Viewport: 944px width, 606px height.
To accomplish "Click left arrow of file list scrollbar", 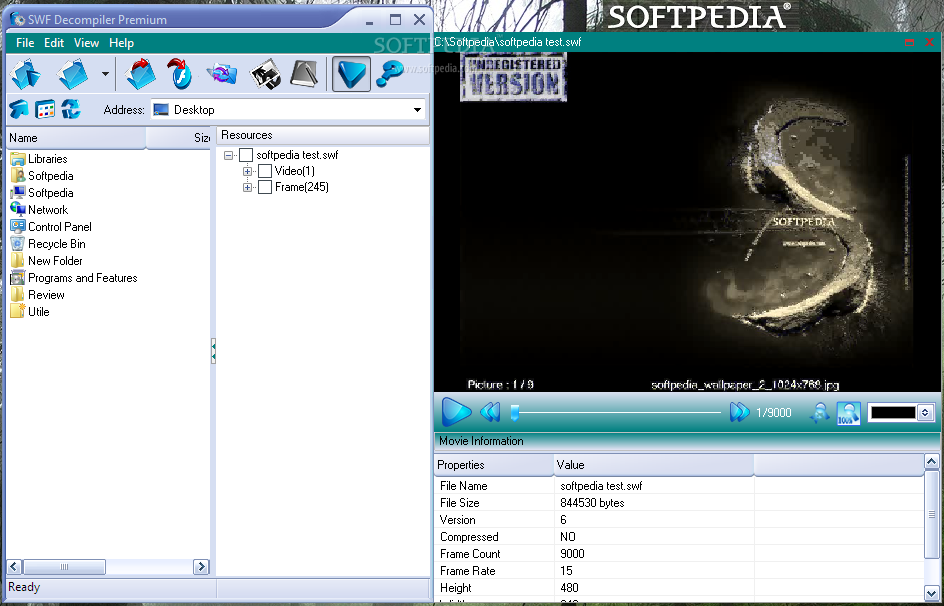I will point(14,566).
